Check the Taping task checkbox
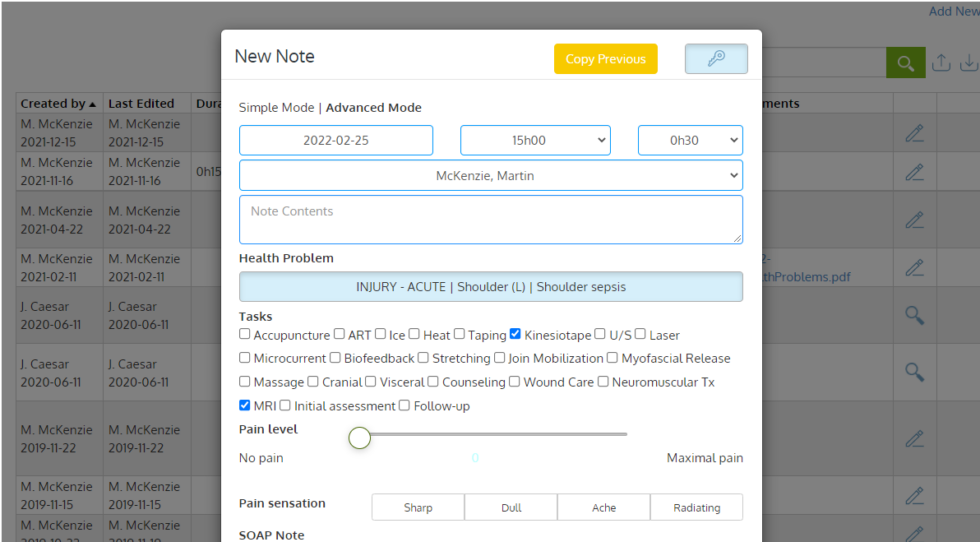 click(x=459, y=334)
